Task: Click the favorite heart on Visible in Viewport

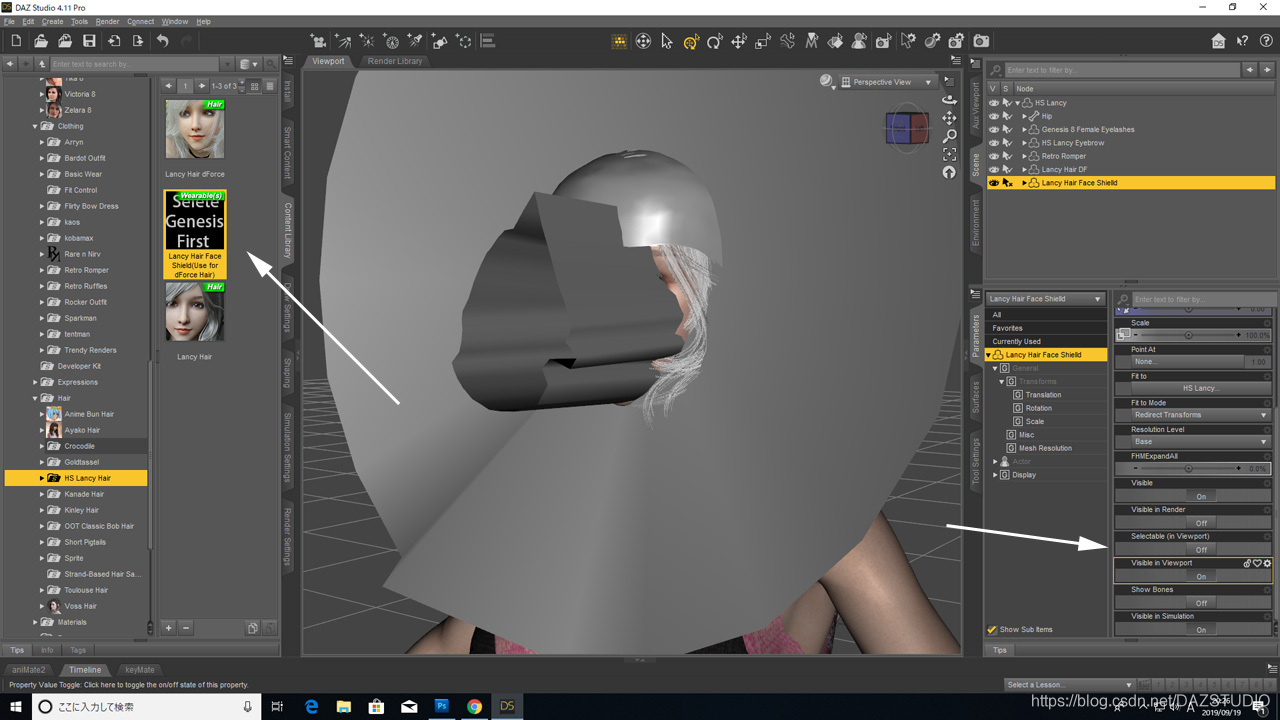Action: tap(1257, 564)
